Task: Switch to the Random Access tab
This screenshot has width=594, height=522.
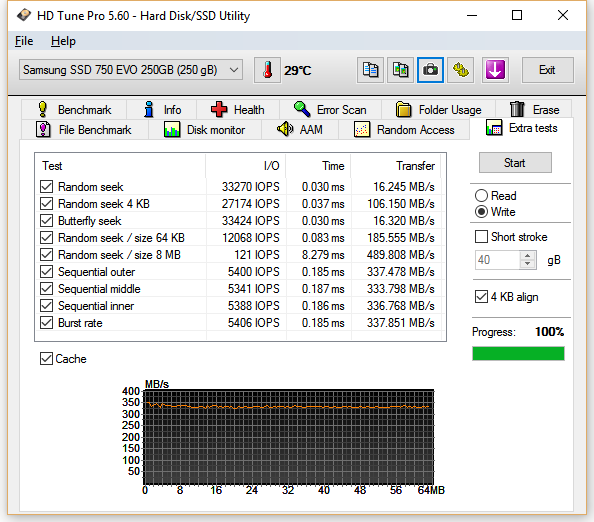Action: pyautogui.click(x=404, y=130)
